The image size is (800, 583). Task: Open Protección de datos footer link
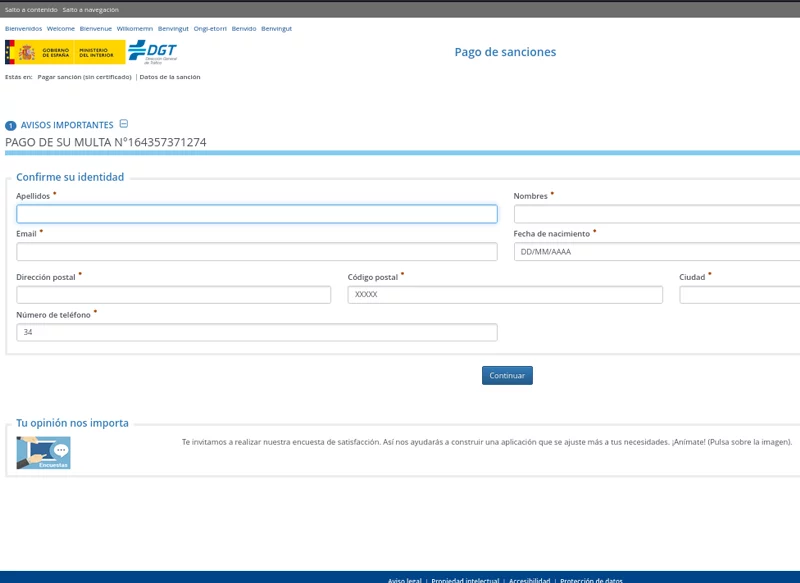[591, 580]
